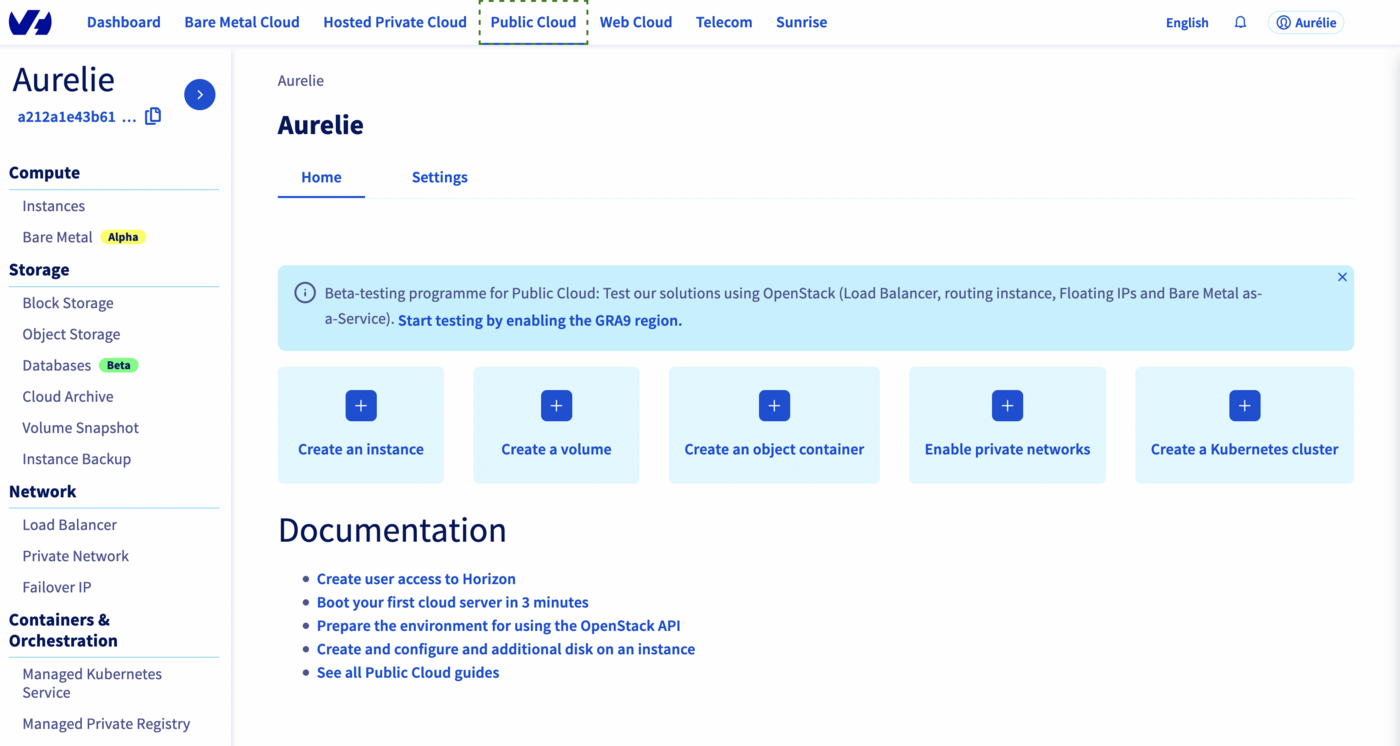Open the Telecom section in top navigation
This screenshot has height=746, width=1400.
point(724,21)
